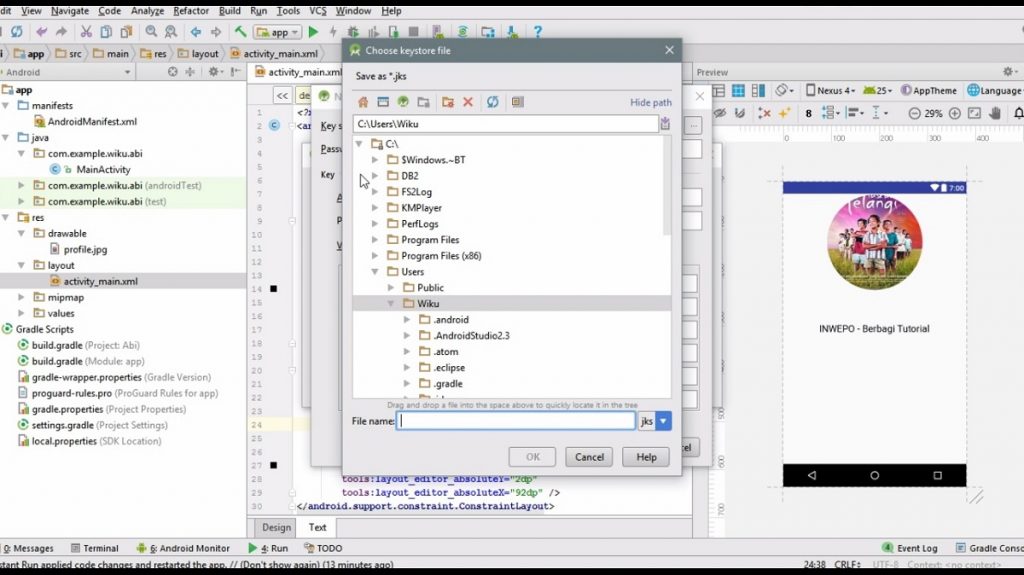This screenshot has height=575, width=1024.
Task: Toggle Autoconnect magnet icon
Action: (x=740, y=113)
